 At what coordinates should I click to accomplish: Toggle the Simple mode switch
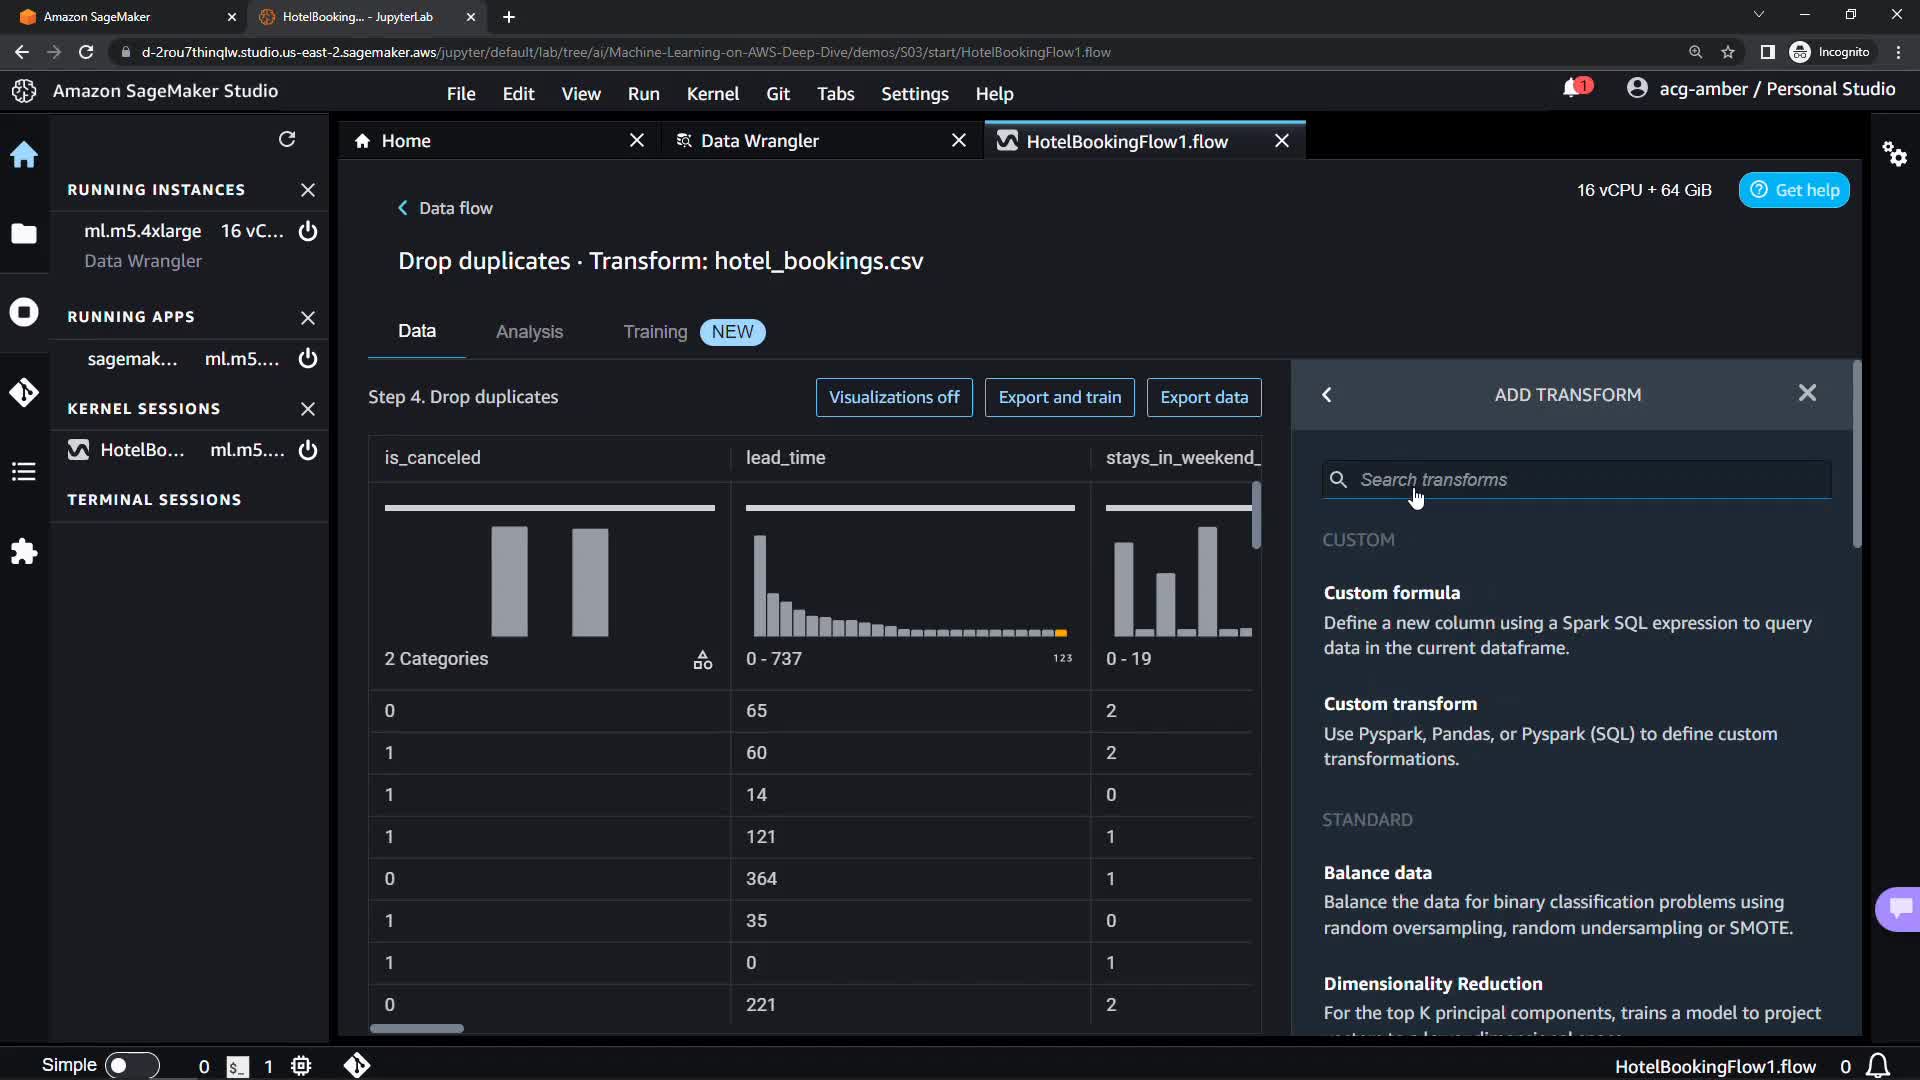click(x=131, y=1066)
